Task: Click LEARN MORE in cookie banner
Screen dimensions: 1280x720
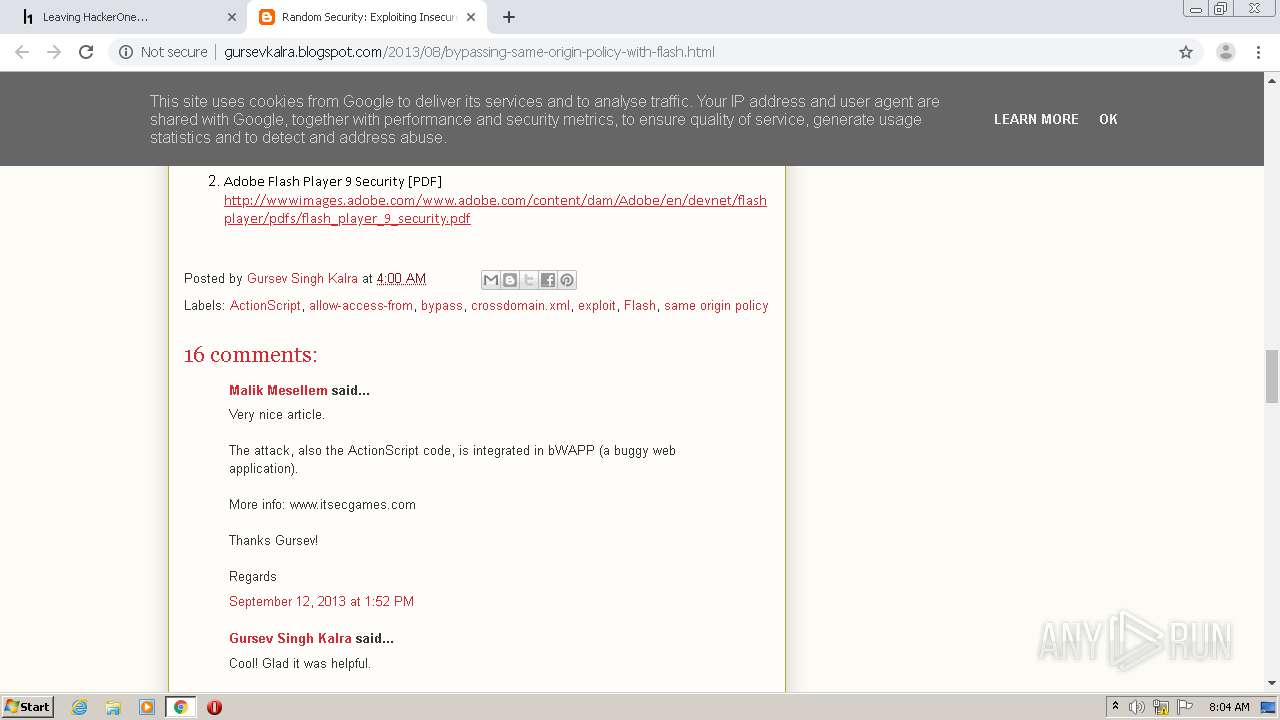Action: pyautogui.click(x=1036, y=119)
